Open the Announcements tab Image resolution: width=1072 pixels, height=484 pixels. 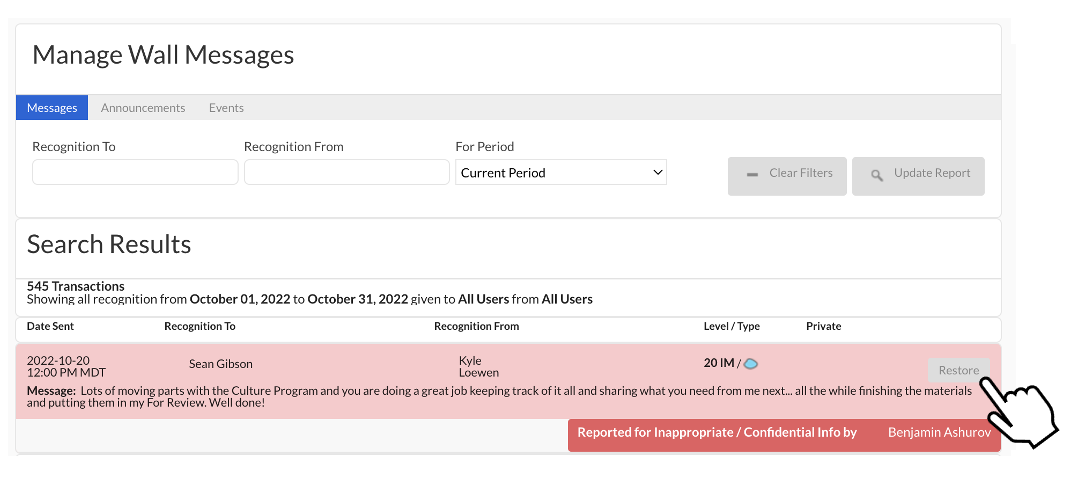click(x=143, y=107)
